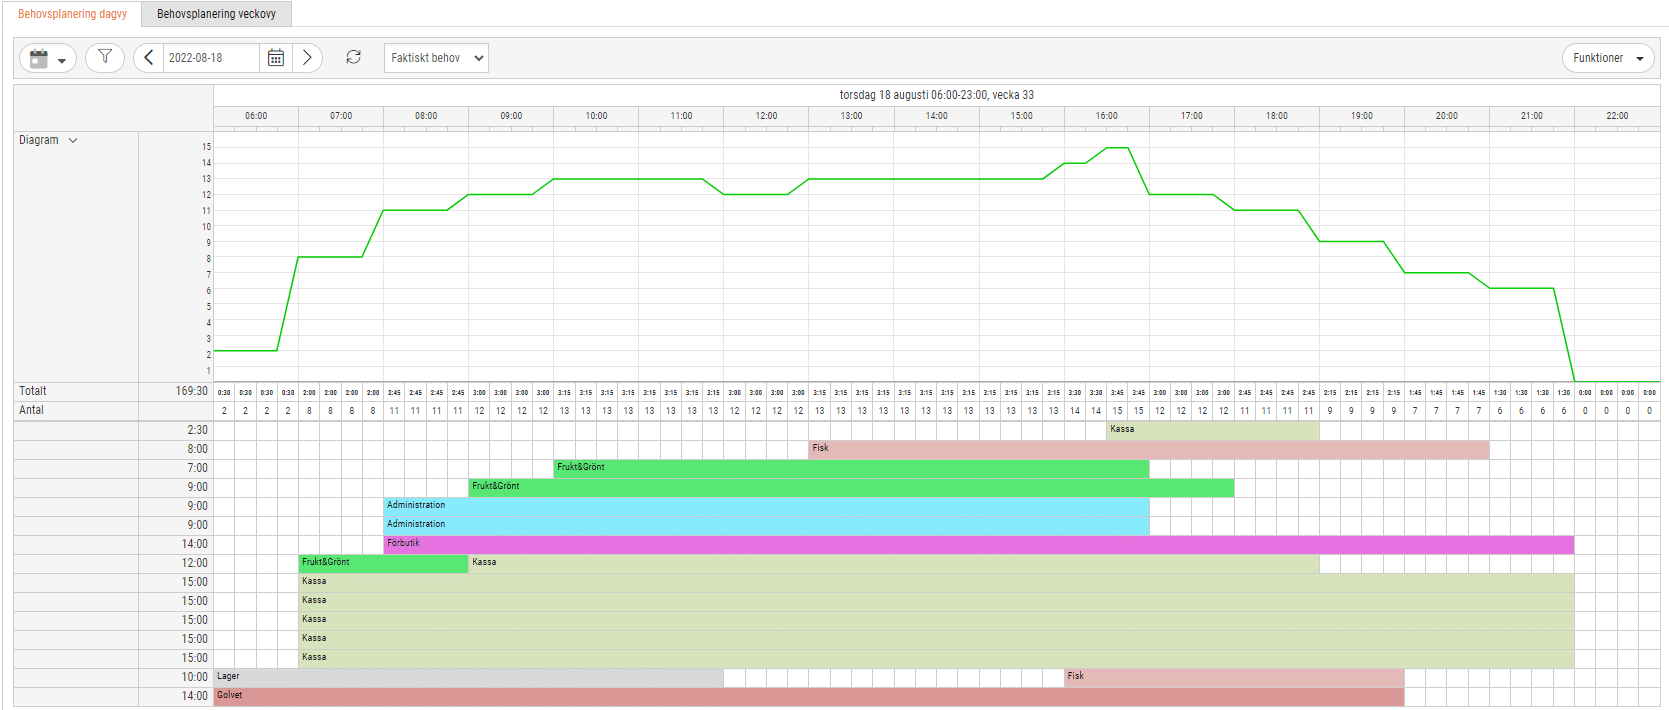Open the Funktioner menu
Screen dimensions: 1669x710
tap(1607, 58)
